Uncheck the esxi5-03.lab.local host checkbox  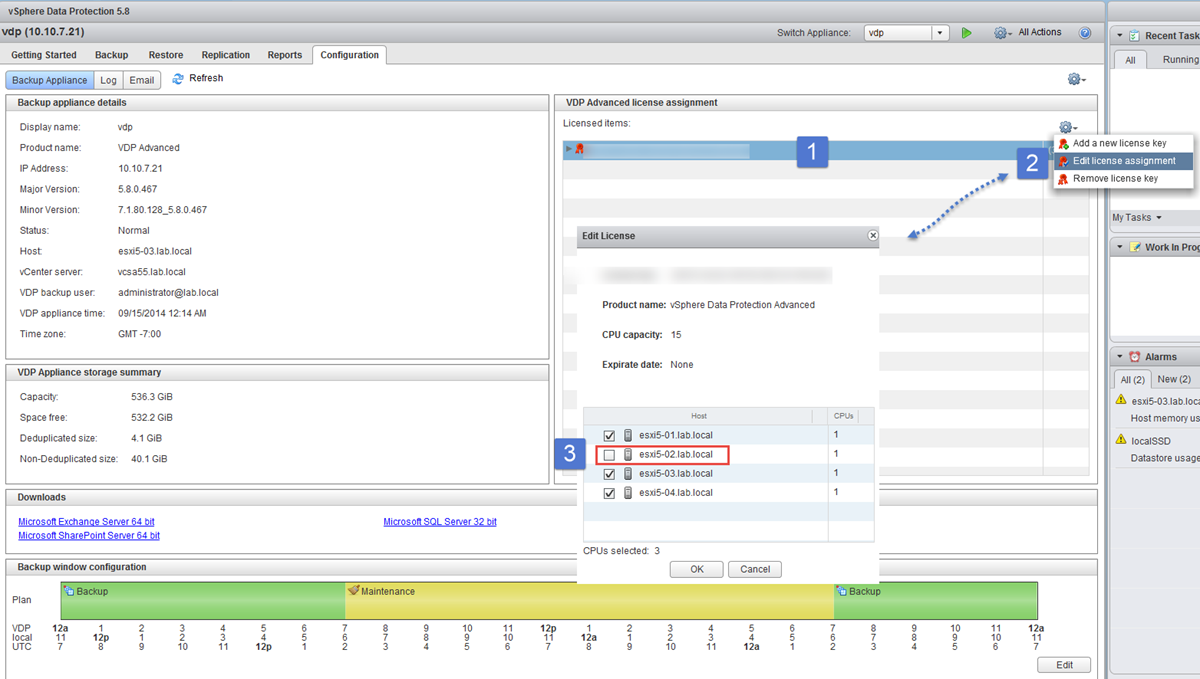pos(610,474)
